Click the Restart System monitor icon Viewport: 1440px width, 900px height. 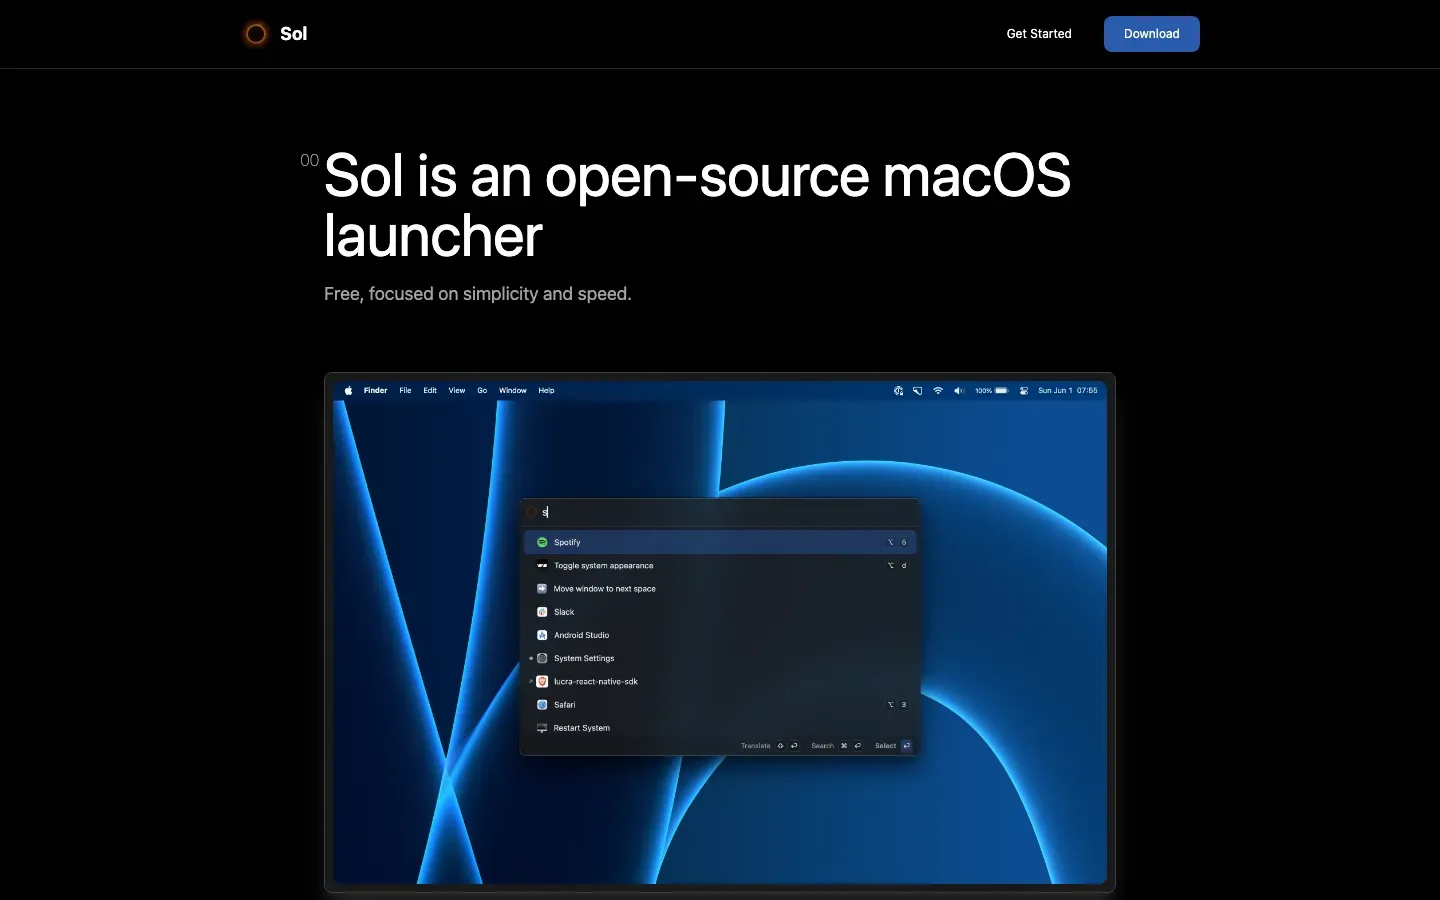(542, 728)
